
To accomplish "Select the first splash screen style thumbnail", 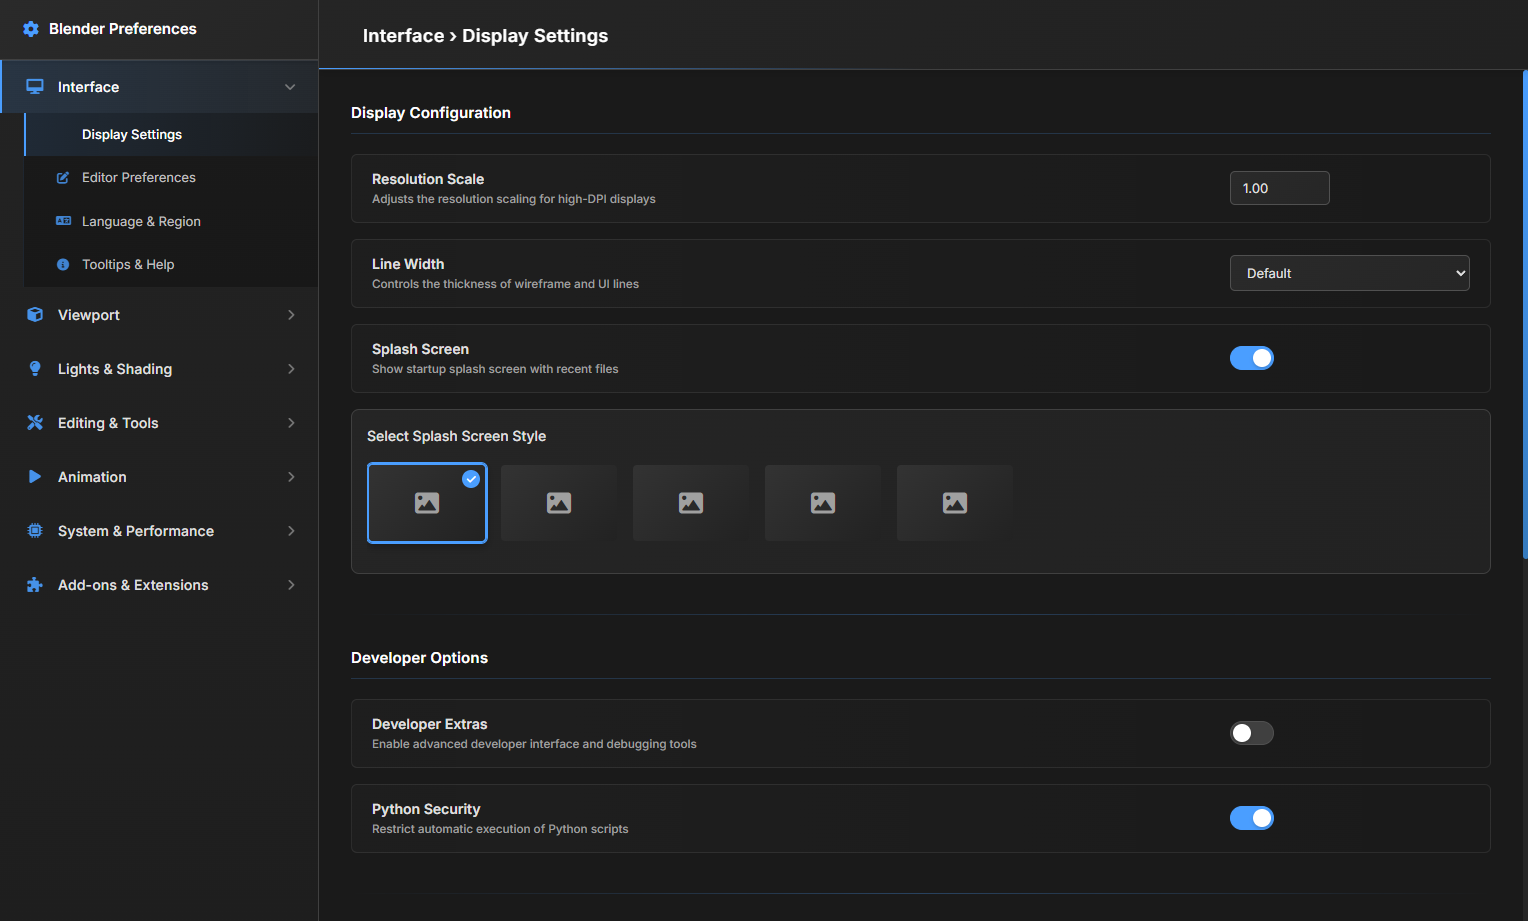I will [427, 503].
